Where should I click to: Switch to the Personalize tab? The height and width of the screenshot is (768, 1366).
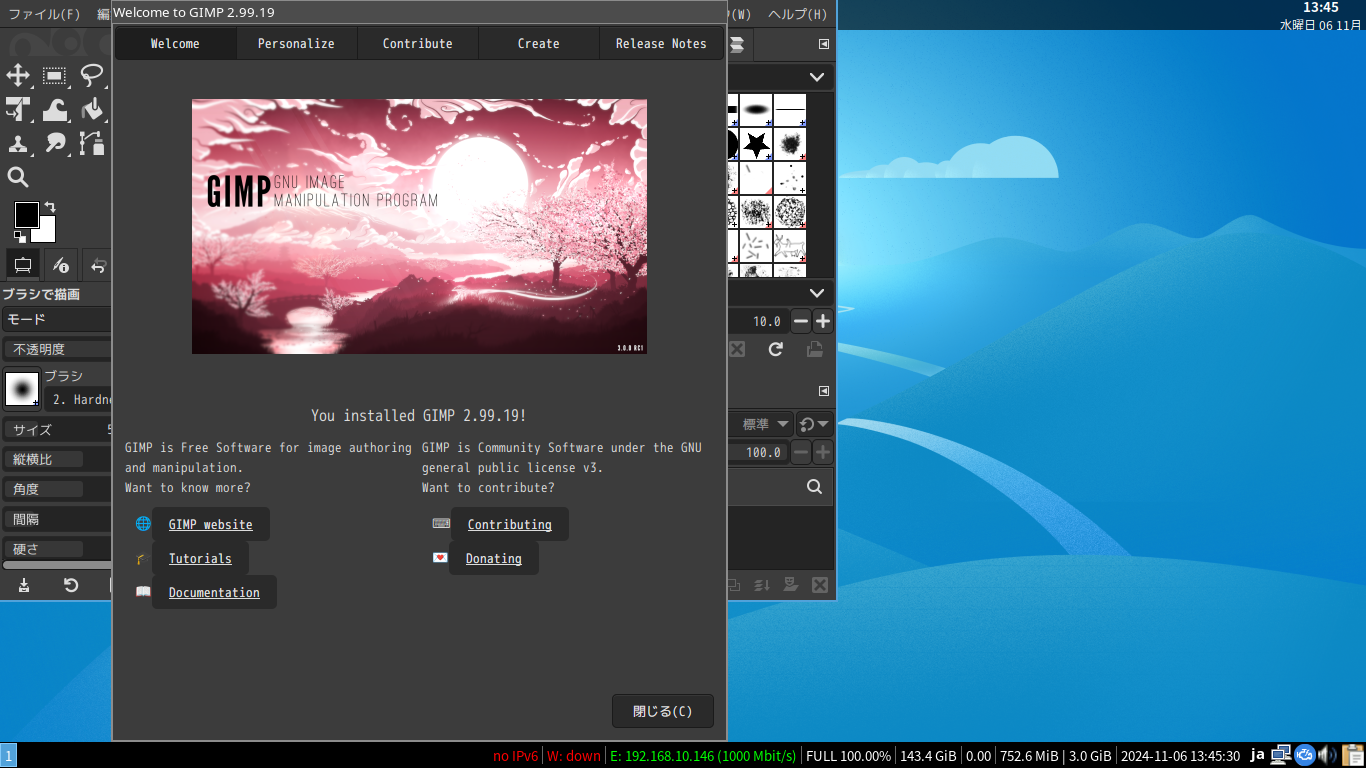coord(296,43)
